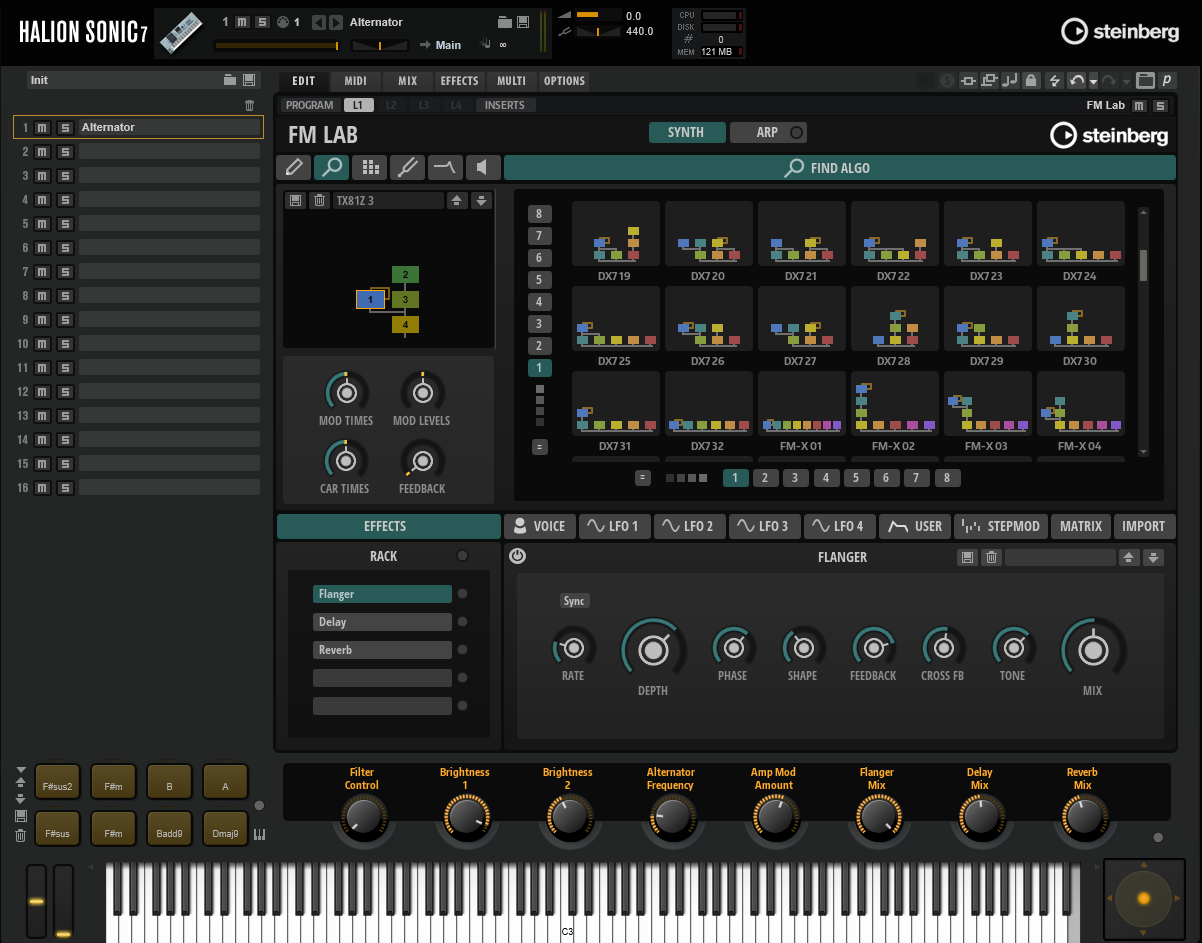The height and width of the screenshot is (943, 1202).
Task: Click the algorithm browser scroll-down arrow
Action: 1144,452
